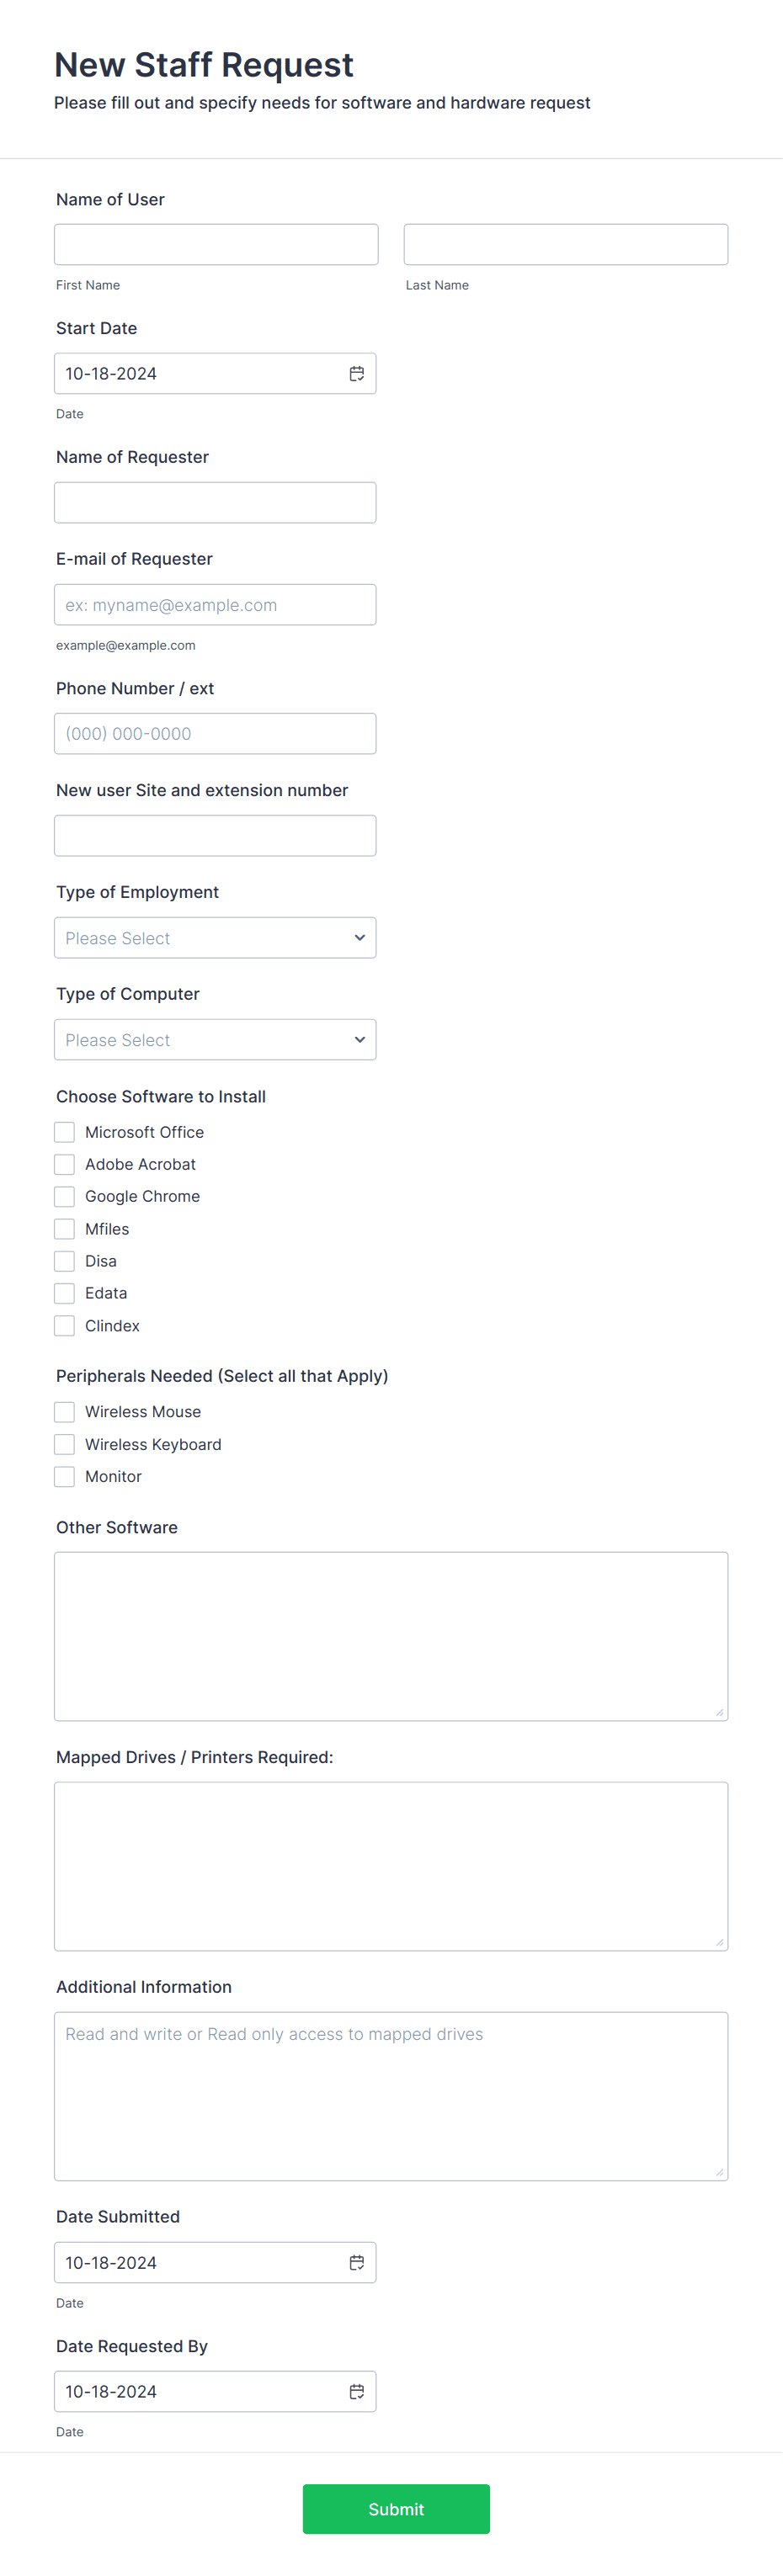Screen dimensions: 783x2576
Task: Open the Type of Employment dropdown
Action: pos(215,937)
